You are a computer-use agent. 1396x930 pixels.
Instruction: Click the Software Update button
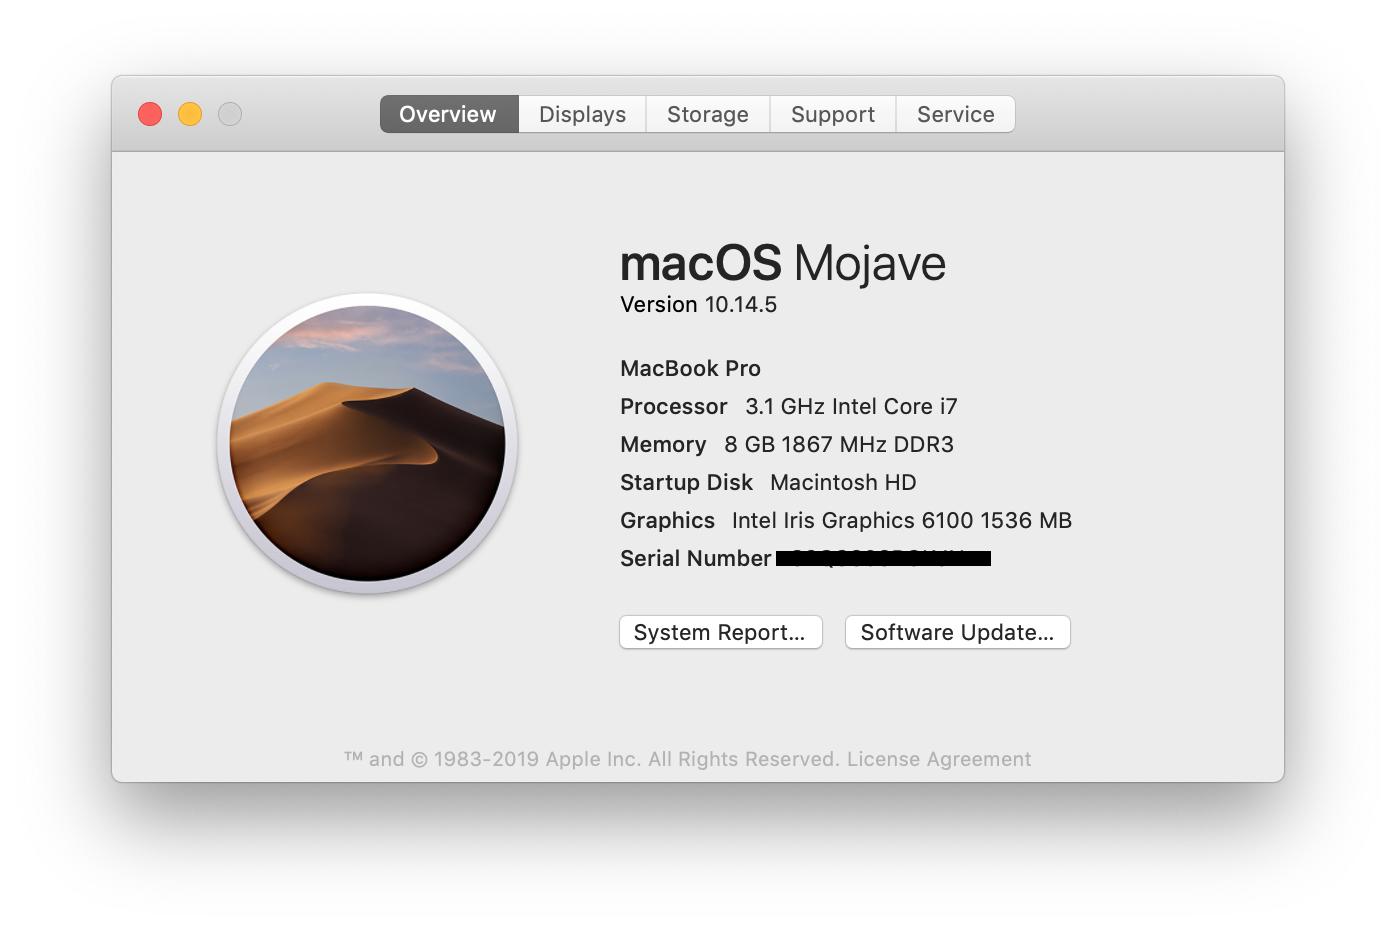(x=958, y=632)
